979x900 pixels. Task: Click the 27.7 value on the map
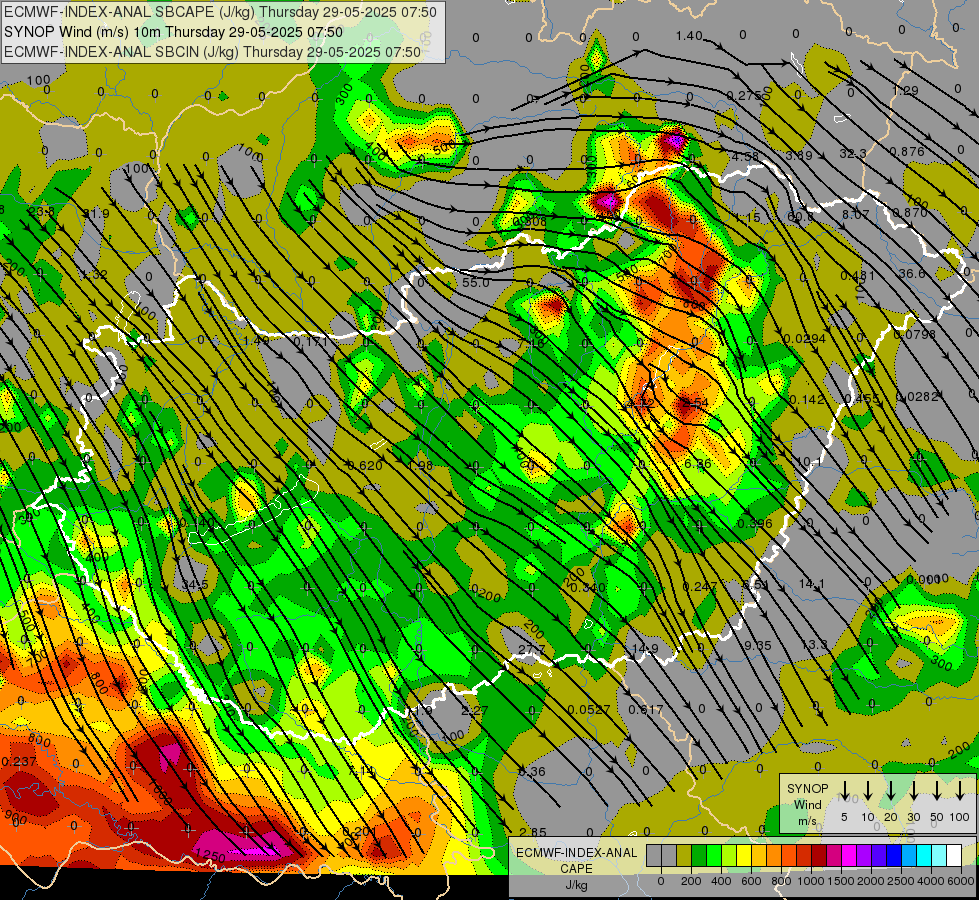coord(532,650)
